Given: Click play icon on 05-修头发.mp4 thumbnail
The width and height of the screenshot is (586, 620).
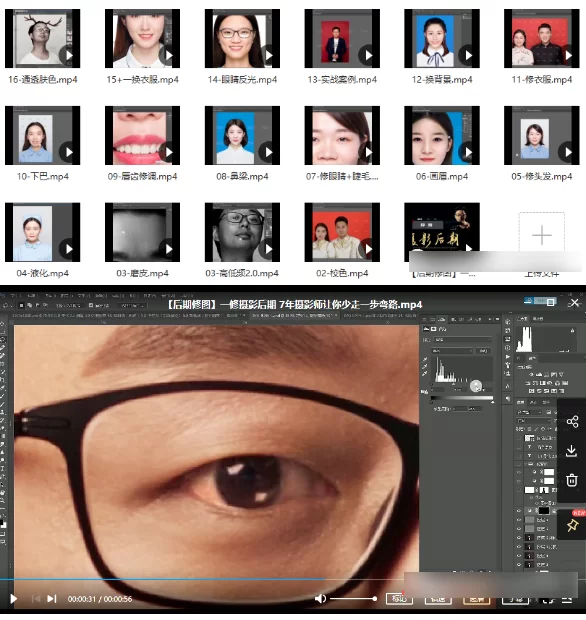Looking at the screenshot, I should 568,152.
